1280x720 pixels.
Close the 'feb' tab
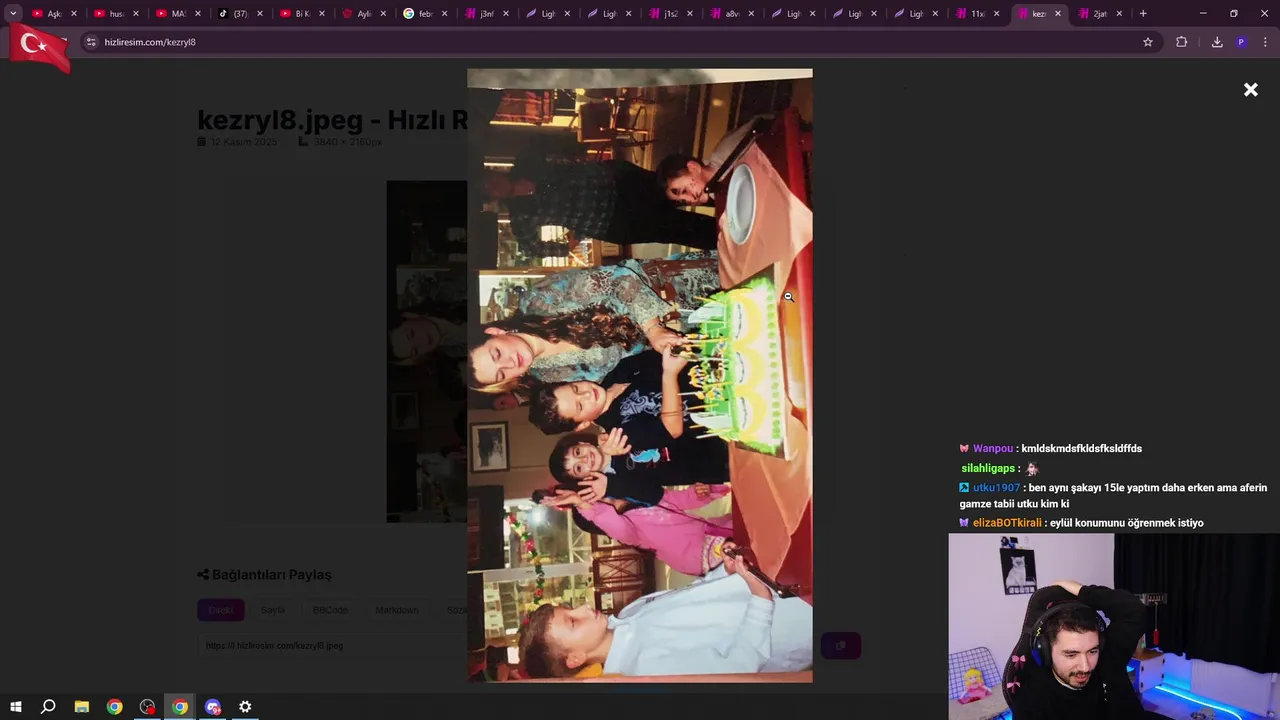coord(444,14)
